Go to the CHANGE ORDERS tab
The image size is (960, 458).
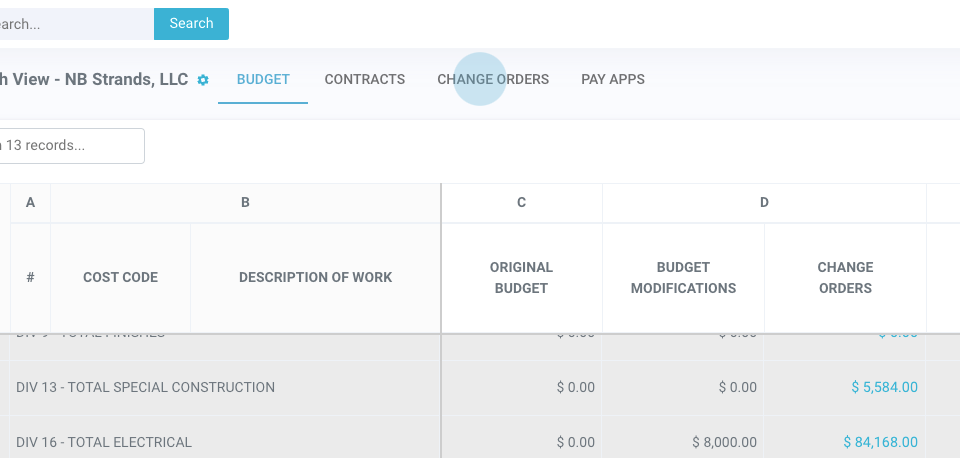[x=493, y=80]
